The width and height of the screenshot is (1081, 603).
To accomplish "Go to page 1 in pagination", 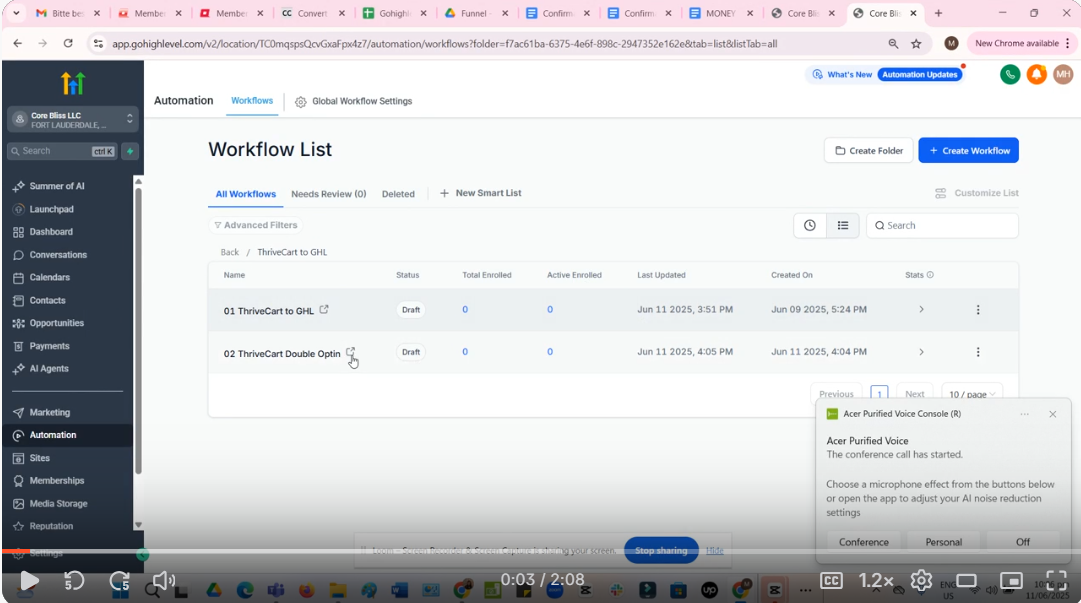I will [879, 393].
